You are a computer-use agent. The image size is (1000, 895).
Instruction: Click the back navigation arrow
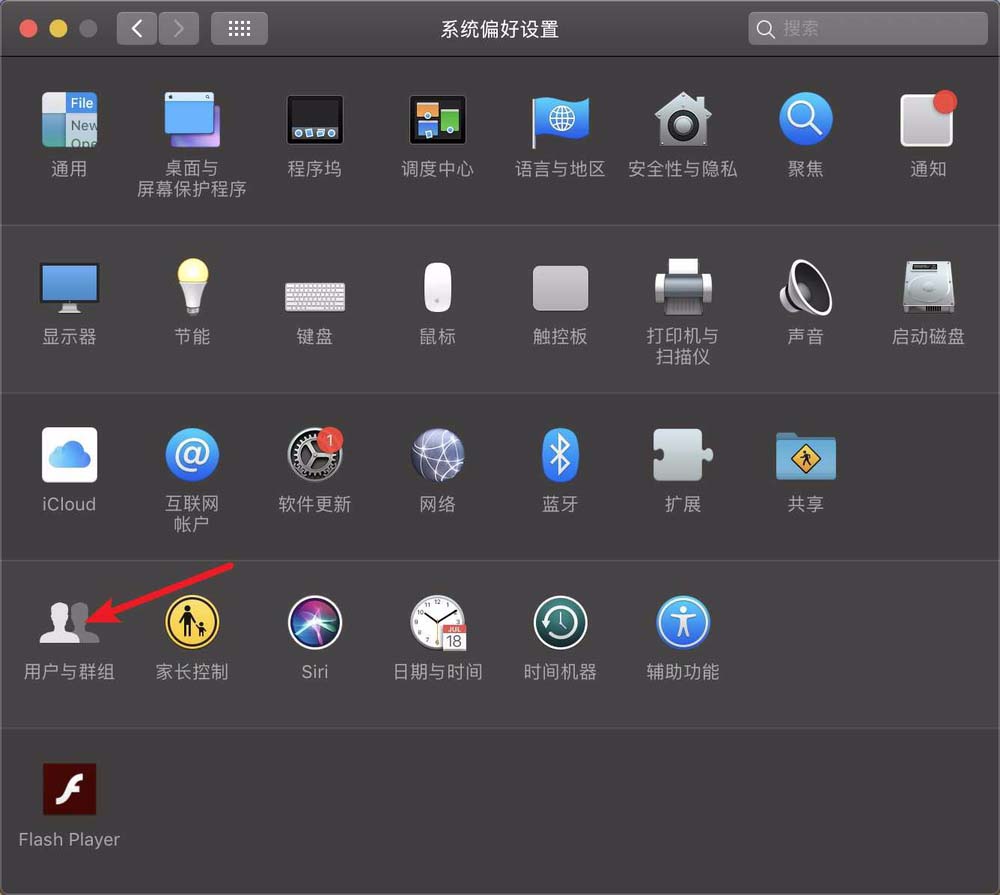[137, 28]
